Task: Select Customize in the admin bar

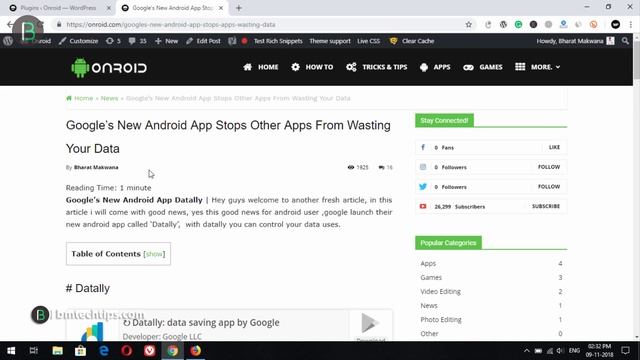Action: pyautogui.click(x=79, y=41)
